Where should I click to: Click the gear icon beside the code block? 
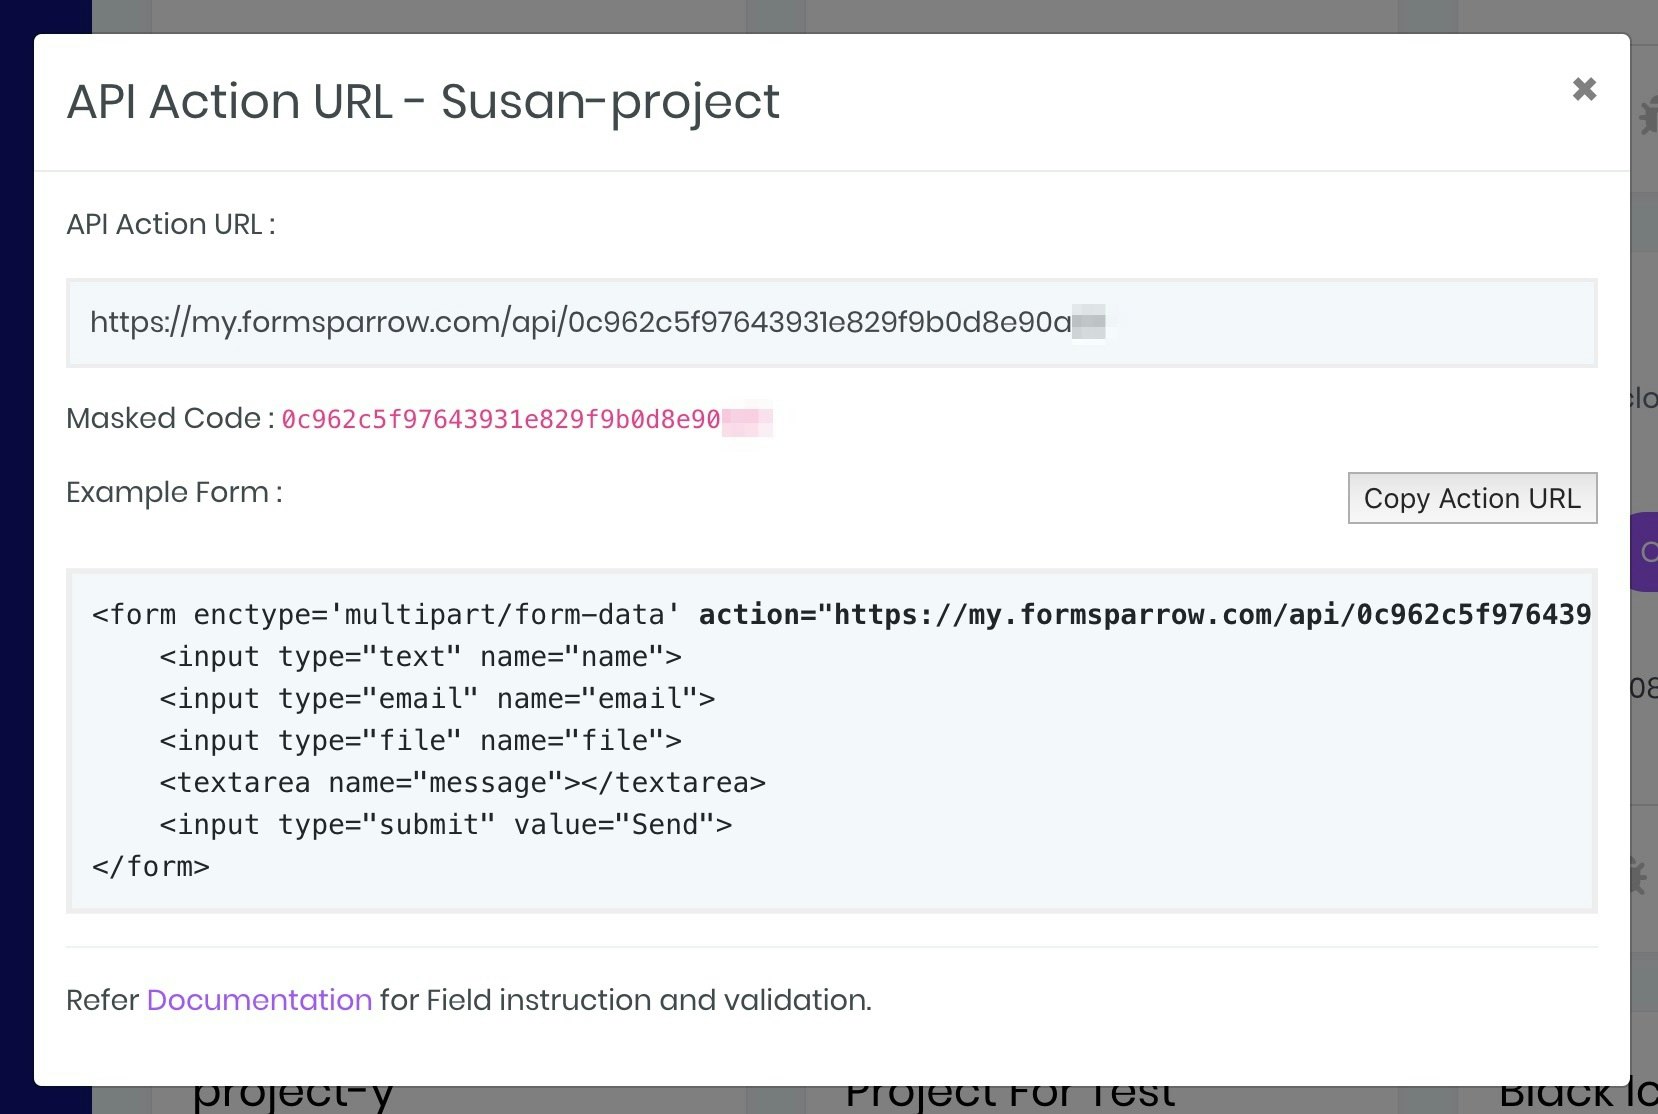pyautogui.click(x=1640, y=876)
